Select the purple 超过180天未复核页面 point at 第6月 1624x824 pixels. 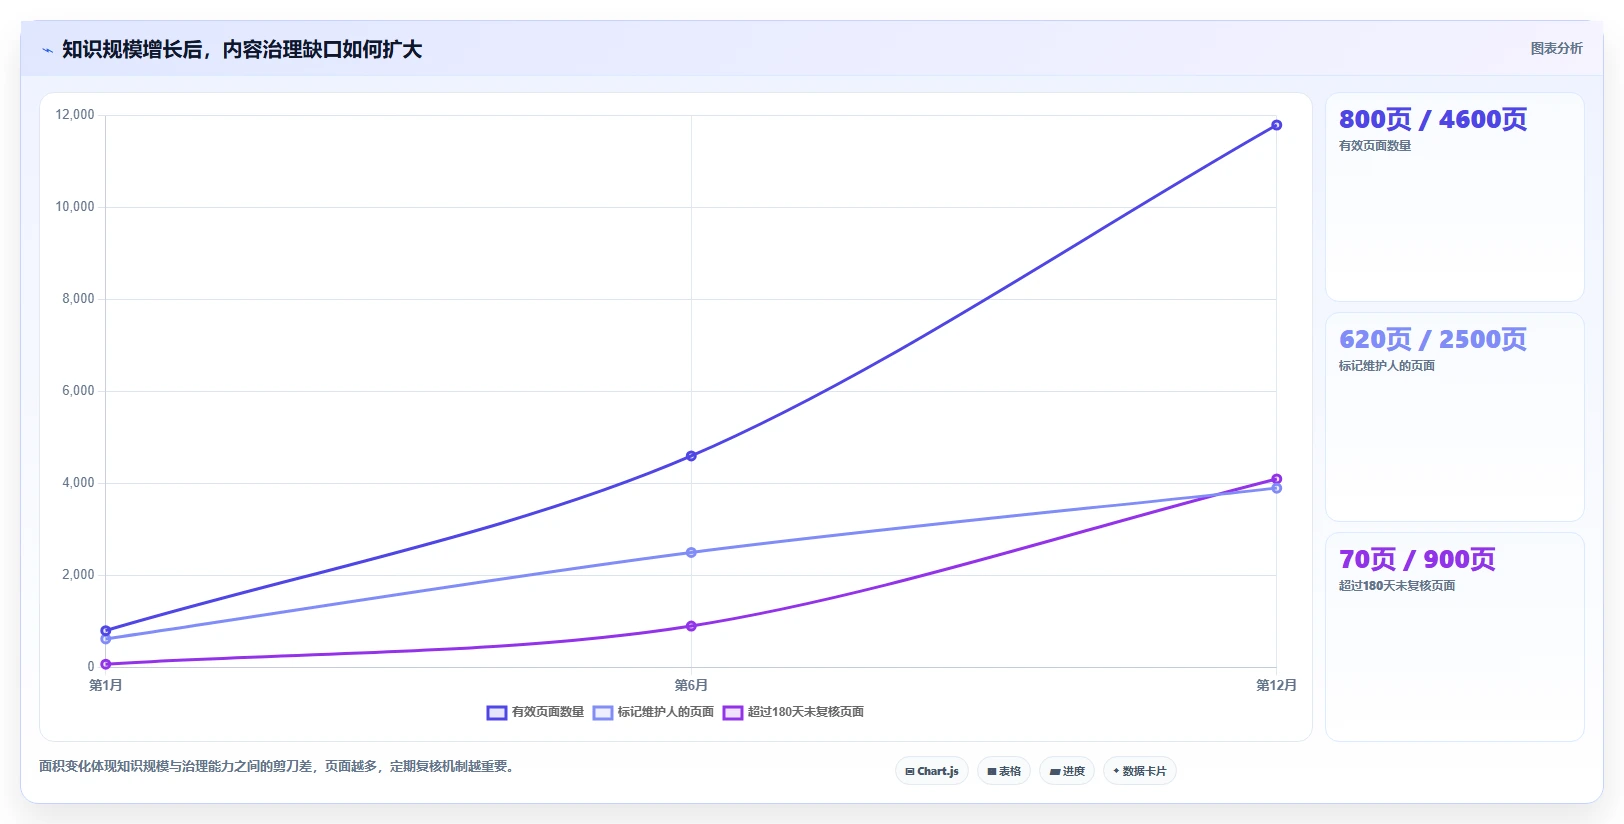pyautogui.click(x=691, y=626)
